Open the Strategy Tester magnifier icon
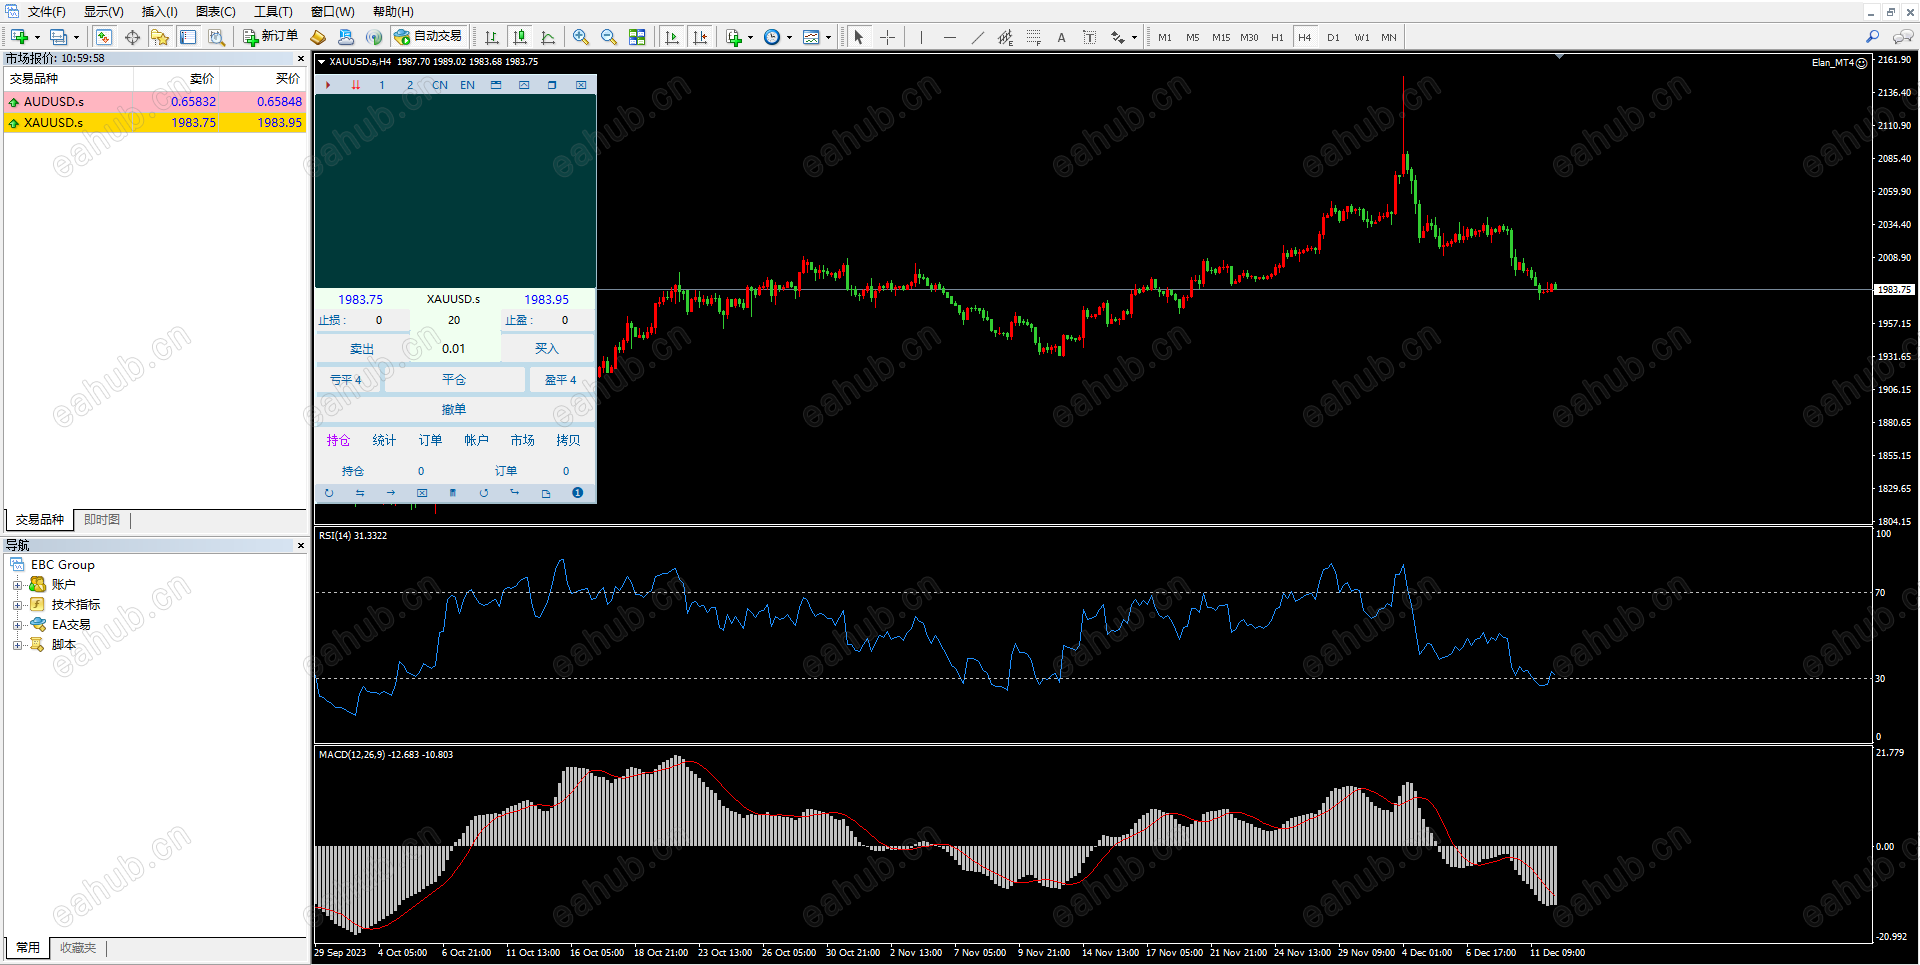The height and width of the screenshot is (965, 1920). coord(216,37)
